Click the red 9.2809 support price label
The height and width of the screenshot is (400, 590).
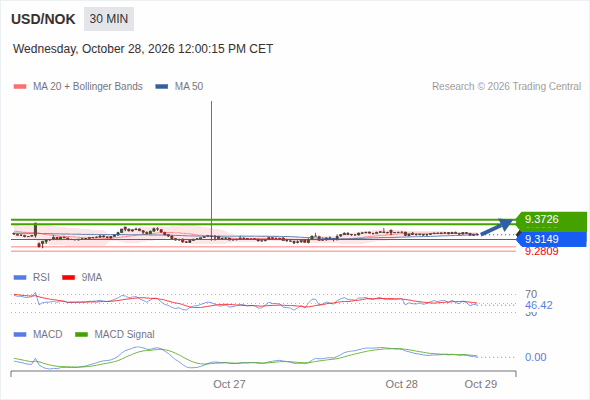(x=541, y=251)
